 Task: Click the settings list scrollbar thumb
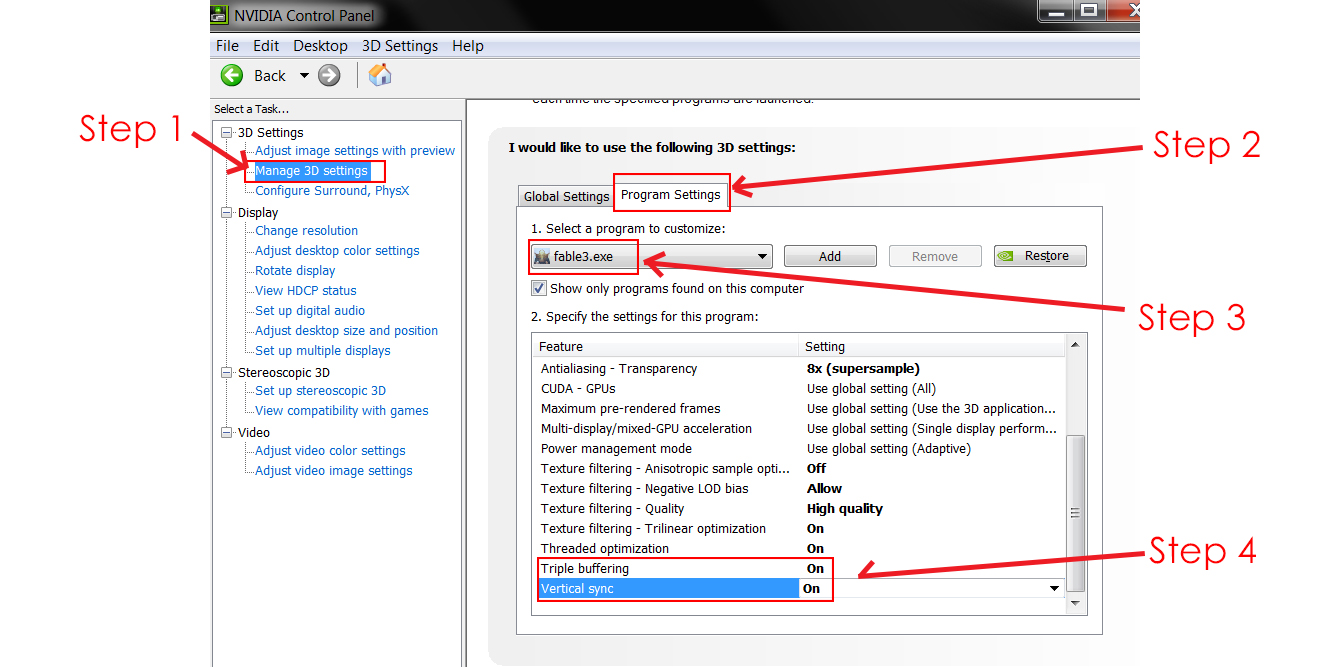pos(1076,513)
